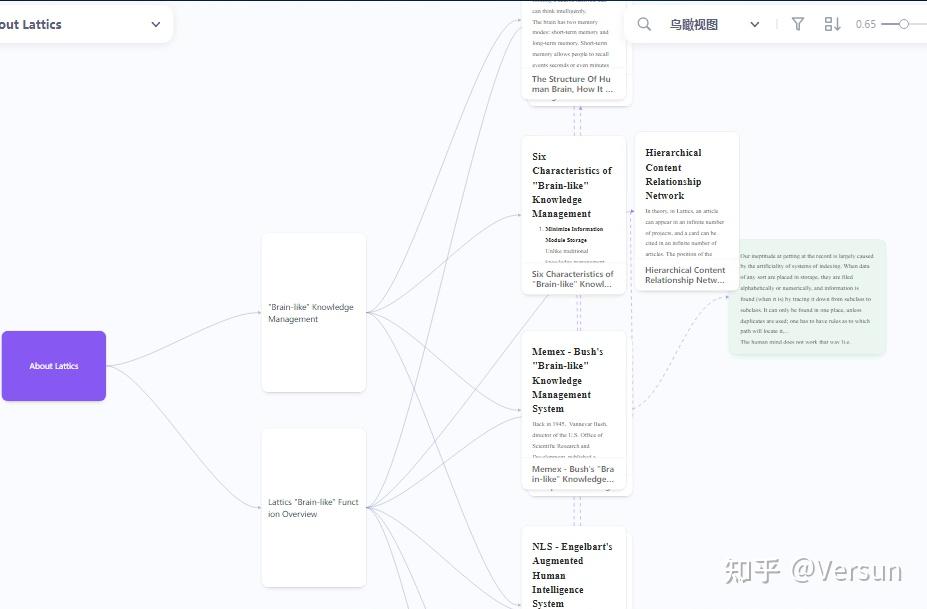Image resolution: width=927 pixels, height=609 pixels.
Task: Adjust the zoom level slider handle
Action: tap(903, 24)
